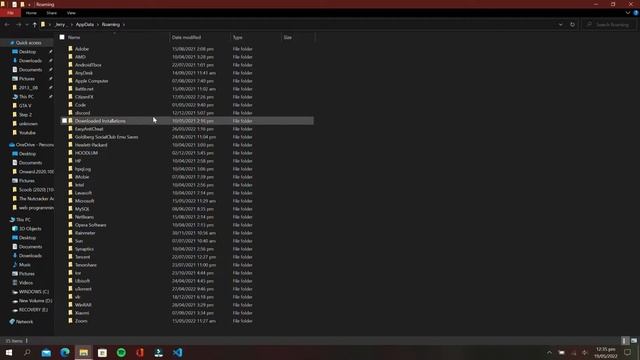Image resolution: width=640 pixels, height=360 pixels.
Task: Open the Home ribbon tab
Action: pos(31,13)
